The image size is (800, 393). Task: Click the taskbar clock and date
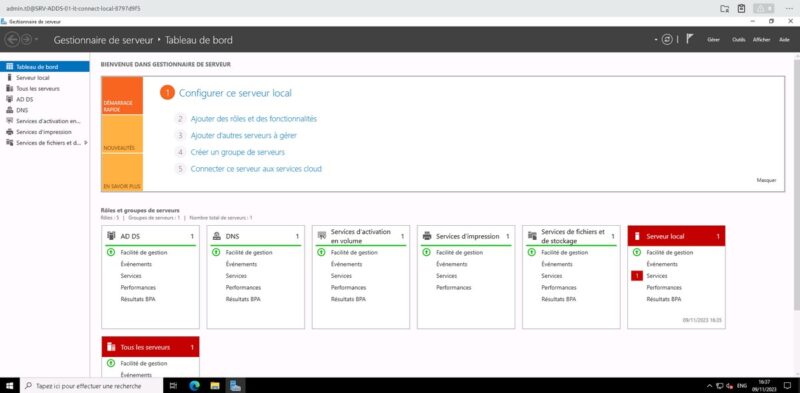point(764,385)
